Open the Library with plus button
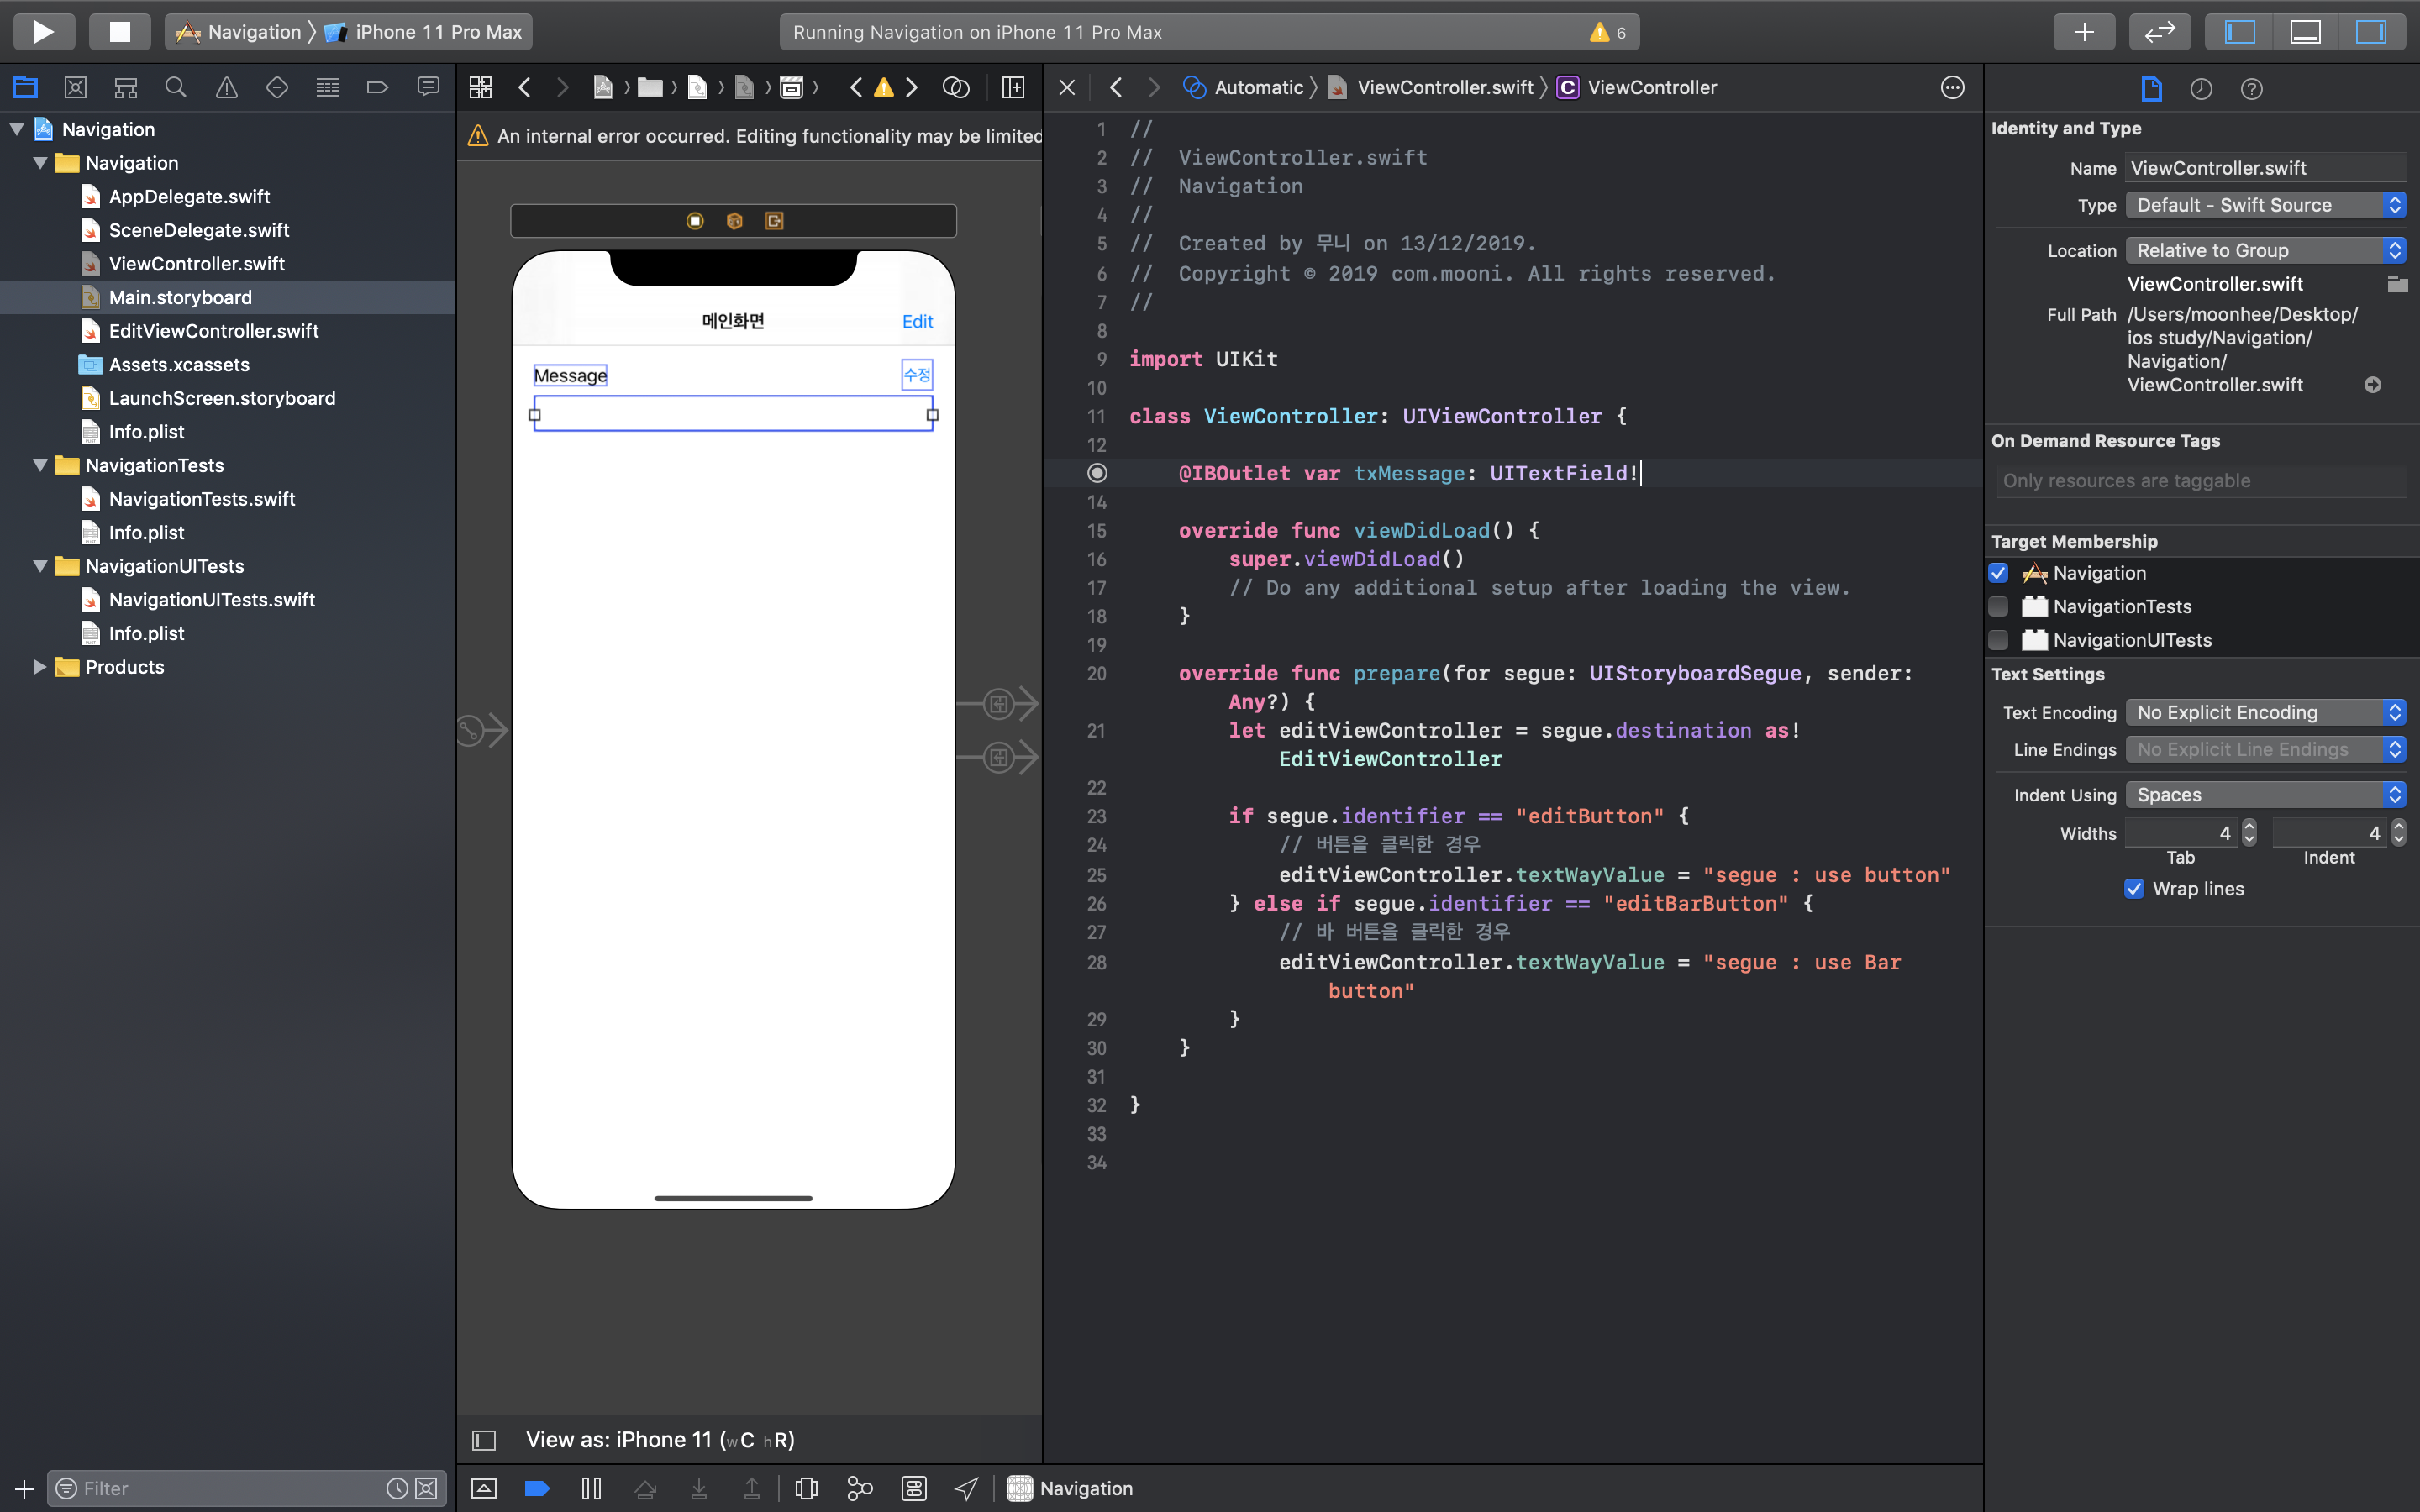Screen dimensions: 2420x1512 click(x=2084, y=32)
